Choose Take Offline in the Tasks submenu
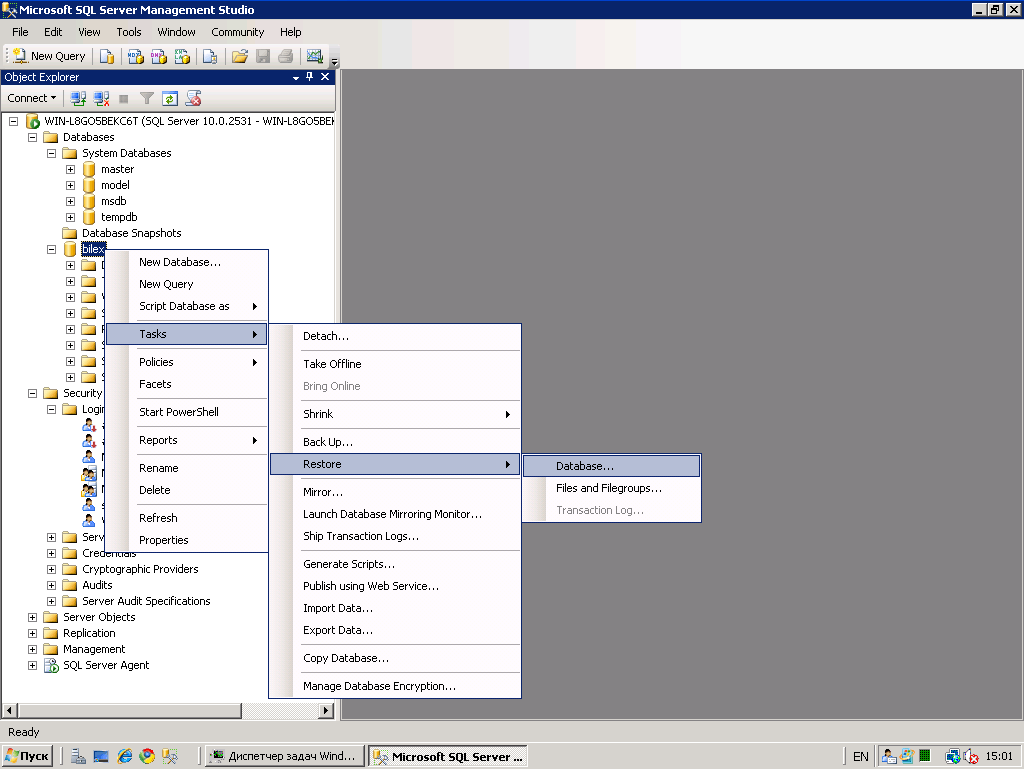1024x769 pixels. [395, 364]
